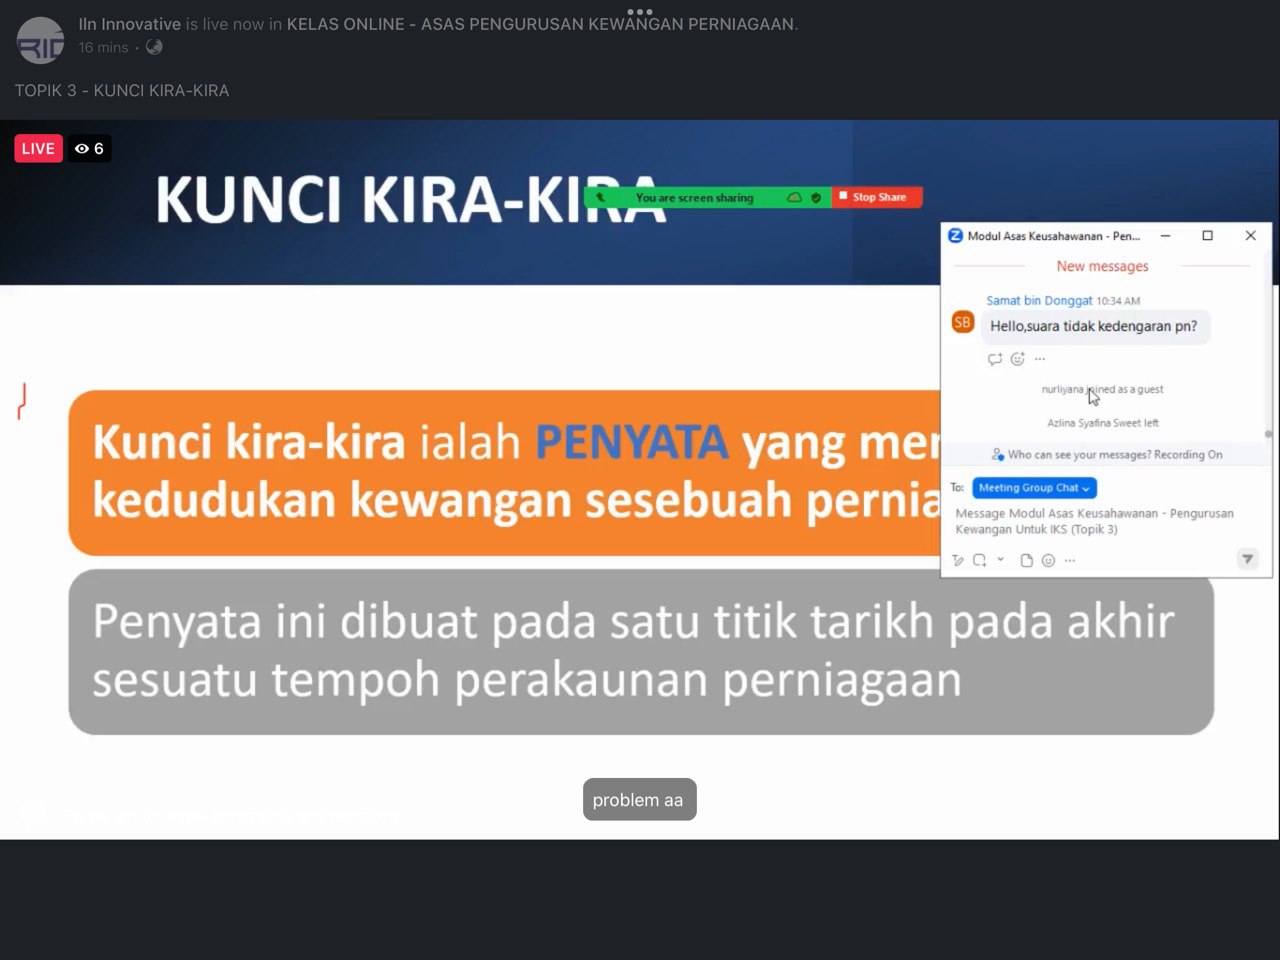Click the send message arrow icon
Screen dimensions: 1280x960
pyautogui.click(x=1247, y=559)
